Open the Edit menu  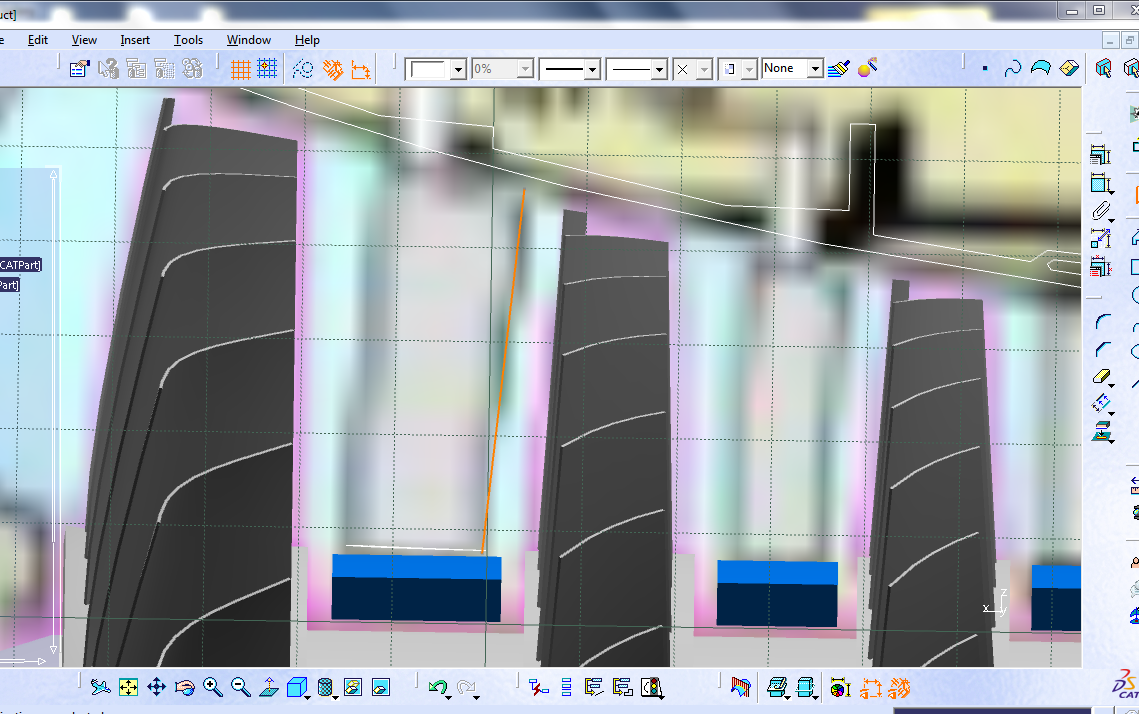(x=38, y=40)
